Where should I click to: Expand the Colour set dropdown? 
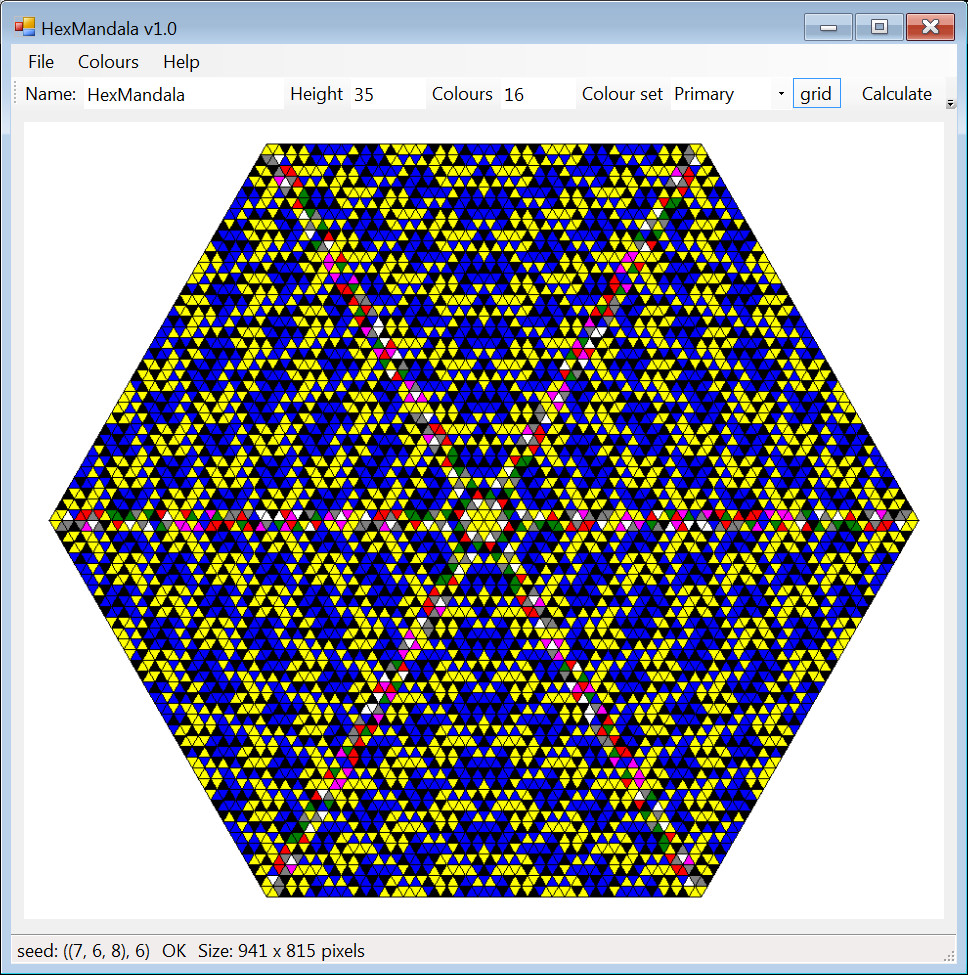(x=781, y=94)
